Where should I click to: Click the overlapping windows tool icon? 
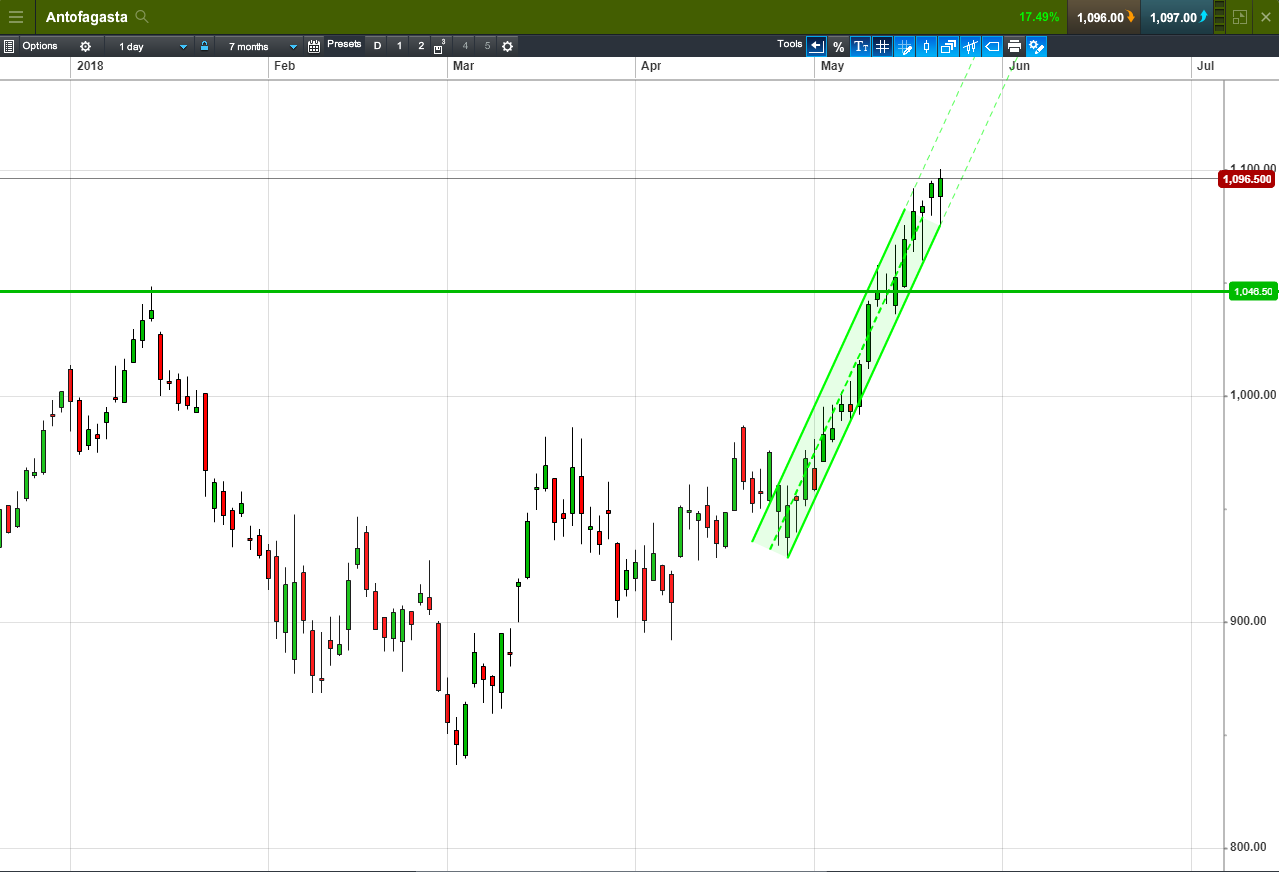[x=948, y=46]
